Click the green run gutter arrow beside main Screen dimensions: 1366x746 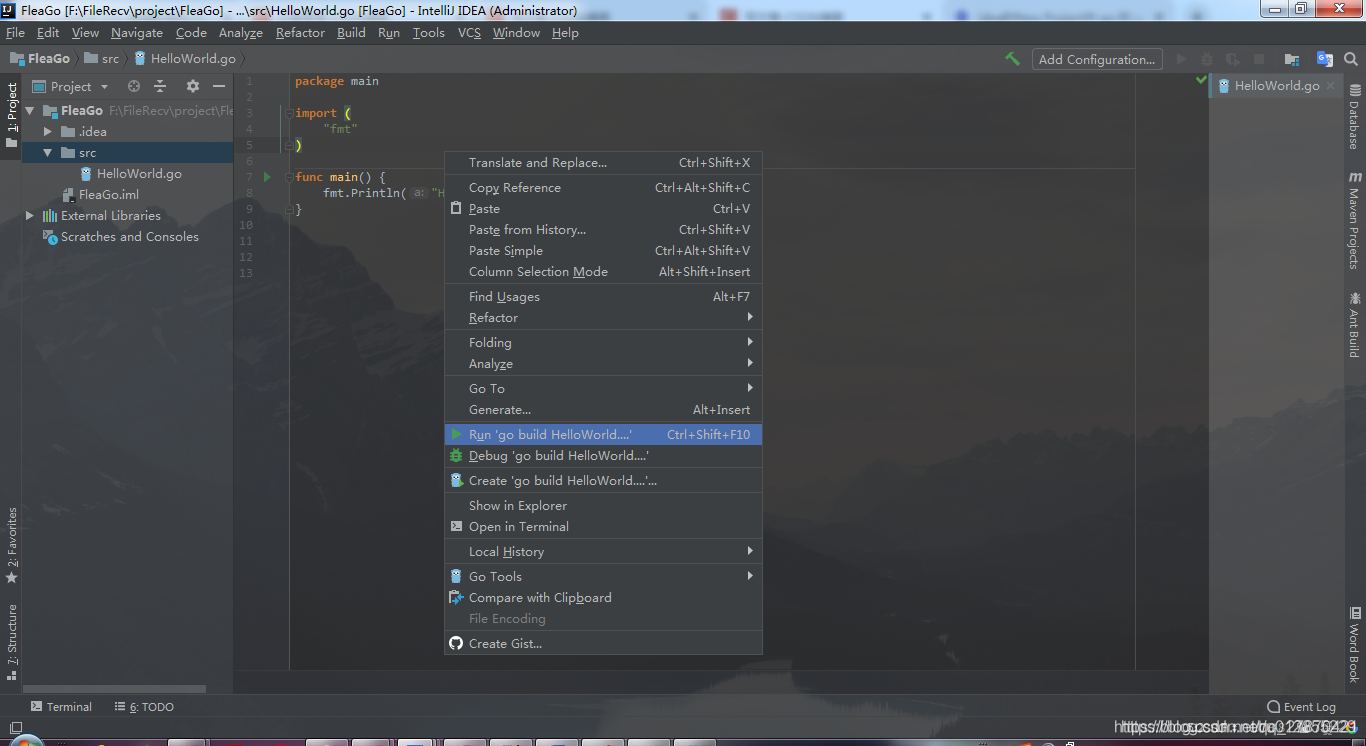pyautogui.click(x=267, y=177)
